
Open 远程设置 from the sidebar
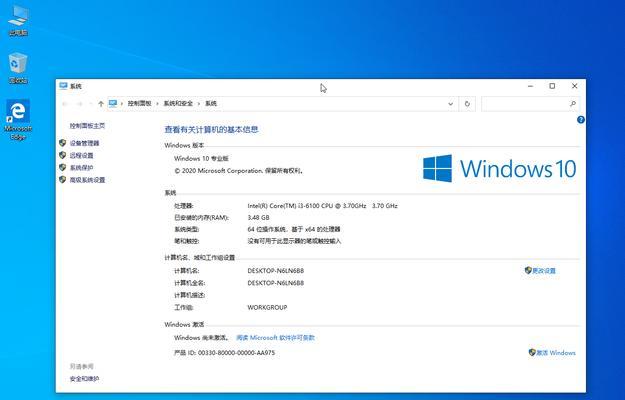81,155
